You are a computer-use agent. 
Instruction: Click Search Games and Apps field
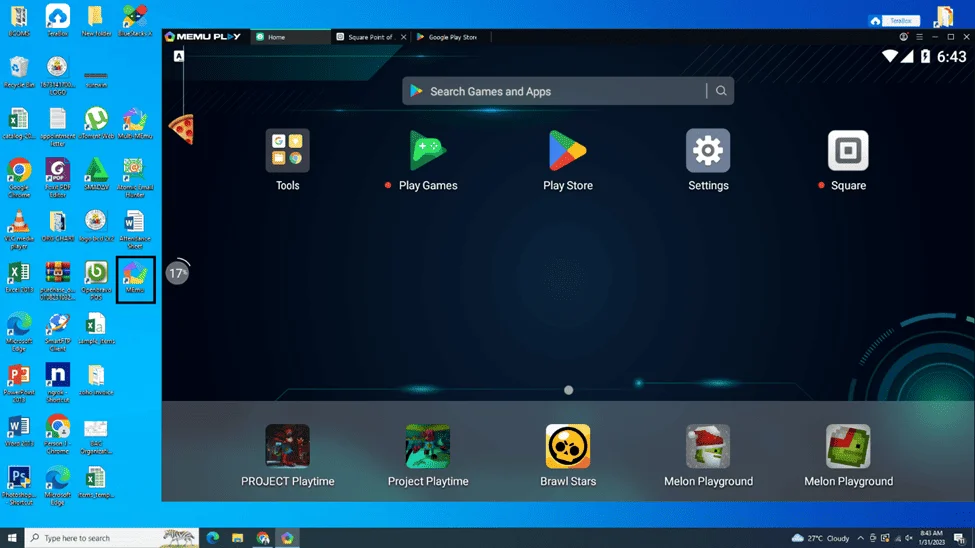[568, 91]
